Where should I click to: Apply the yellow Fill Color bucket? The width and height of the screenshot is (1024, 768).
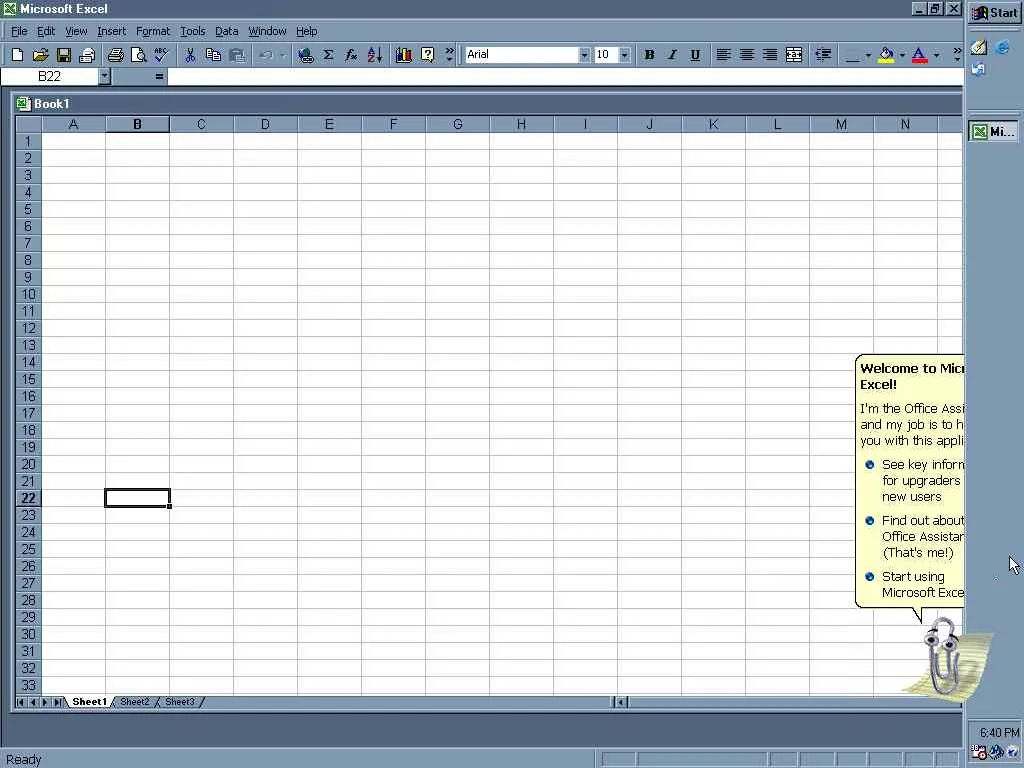(x=886, y=55)
